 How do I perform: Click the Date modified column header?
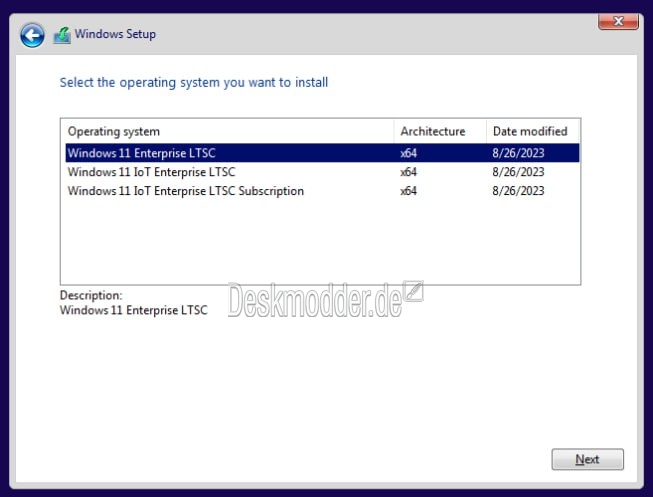point(529,131)
